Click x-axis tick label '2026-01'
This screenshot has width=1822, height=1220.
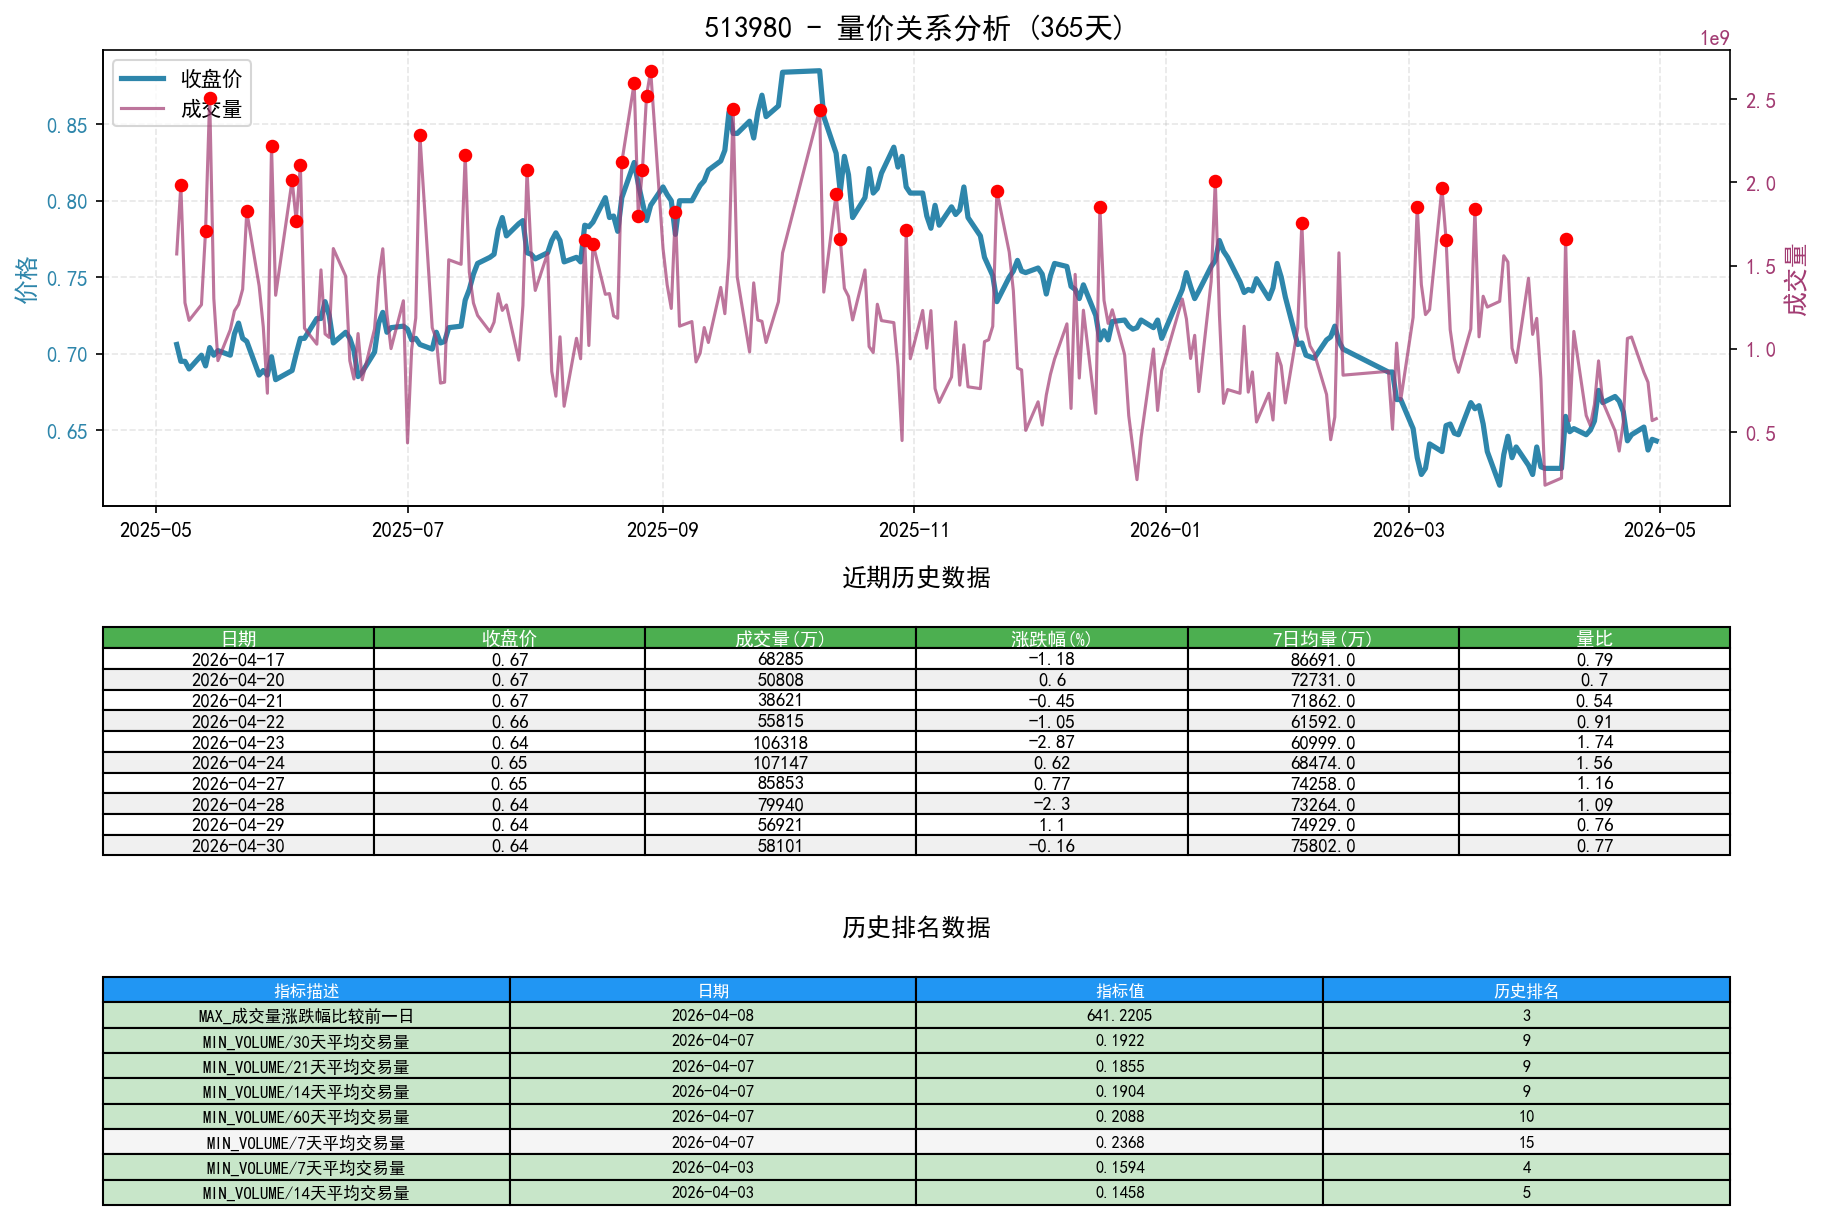coord(1165,530)
